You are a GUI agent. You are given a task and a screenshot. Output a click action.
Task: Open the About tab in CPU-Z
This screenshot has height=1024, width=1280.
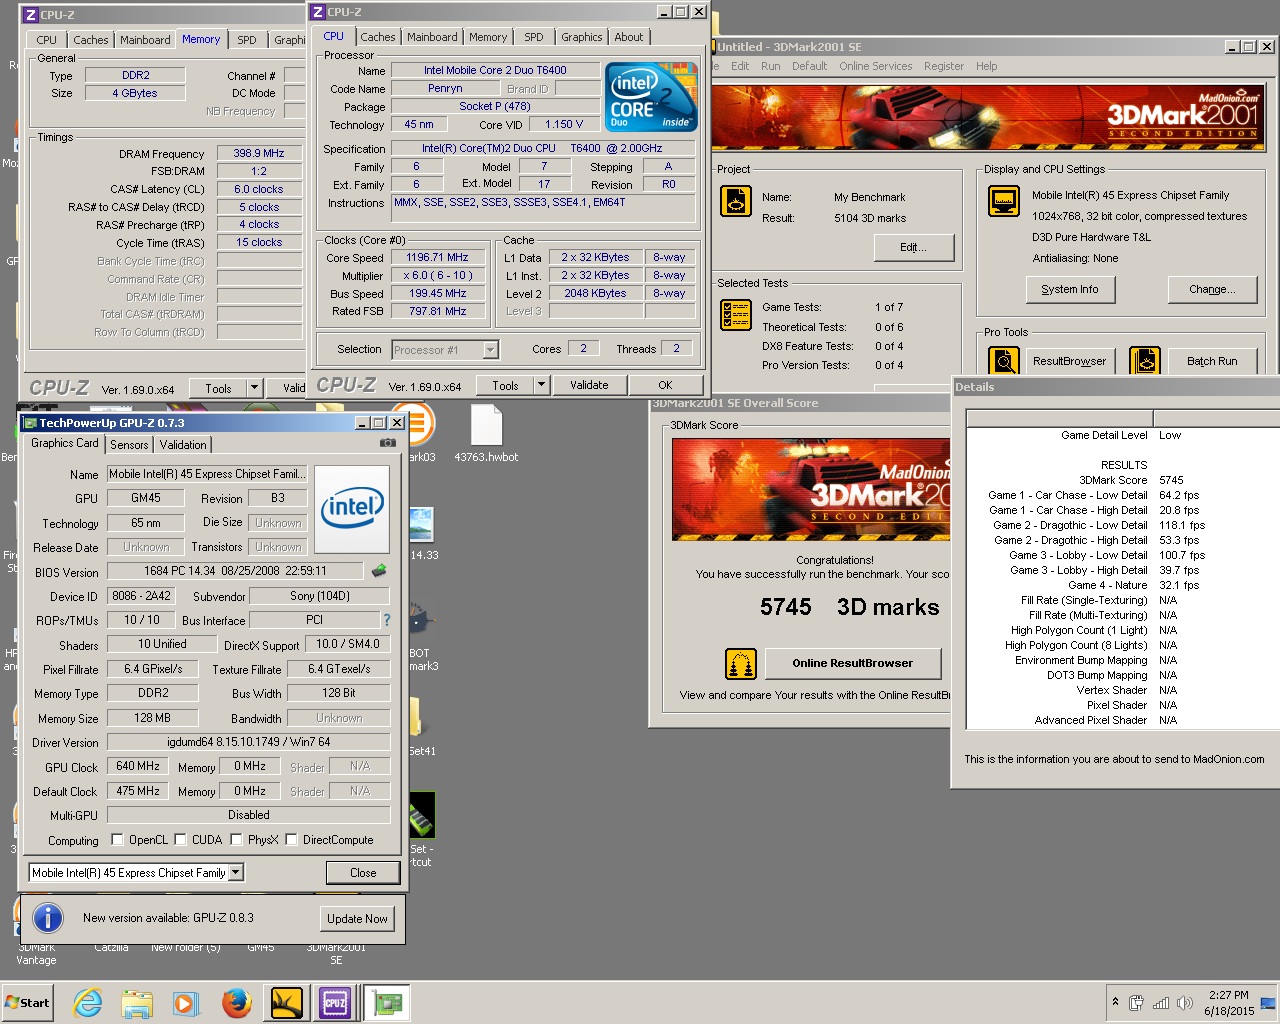click(x=629, y=37)
